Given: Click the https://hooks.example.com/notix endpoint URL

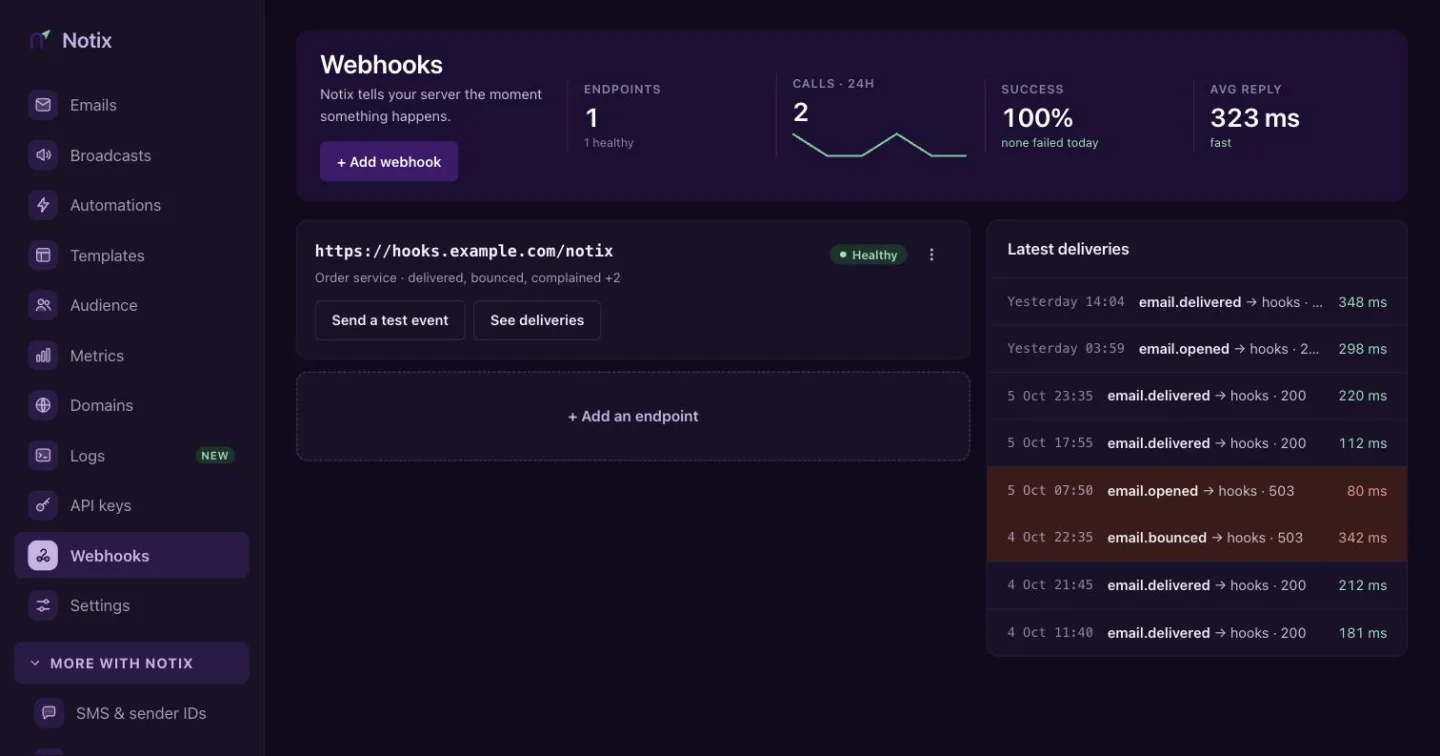Looking at the screenshot, I should click(464, 251).
